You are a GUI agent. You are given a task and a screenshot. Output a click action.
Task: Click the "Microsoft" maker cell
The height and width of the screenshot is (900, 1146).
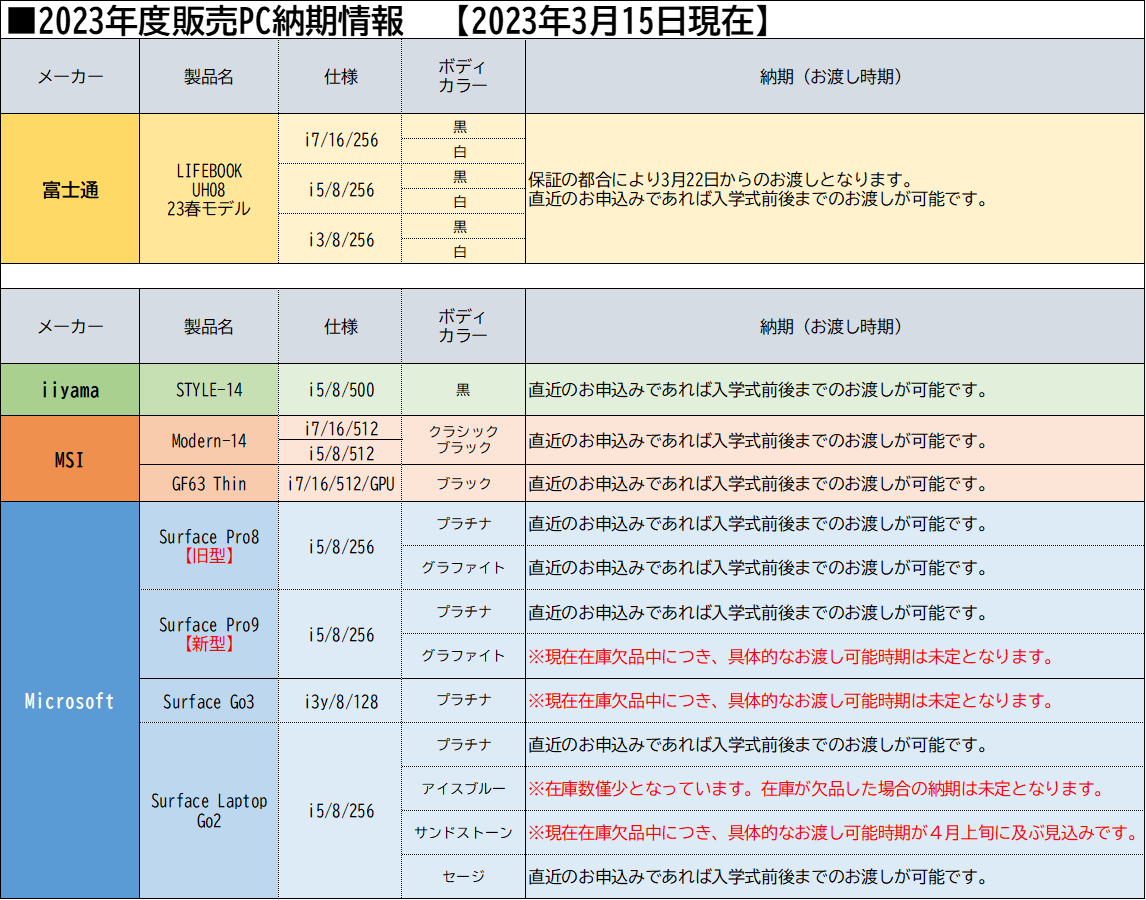tap(70, 700)
